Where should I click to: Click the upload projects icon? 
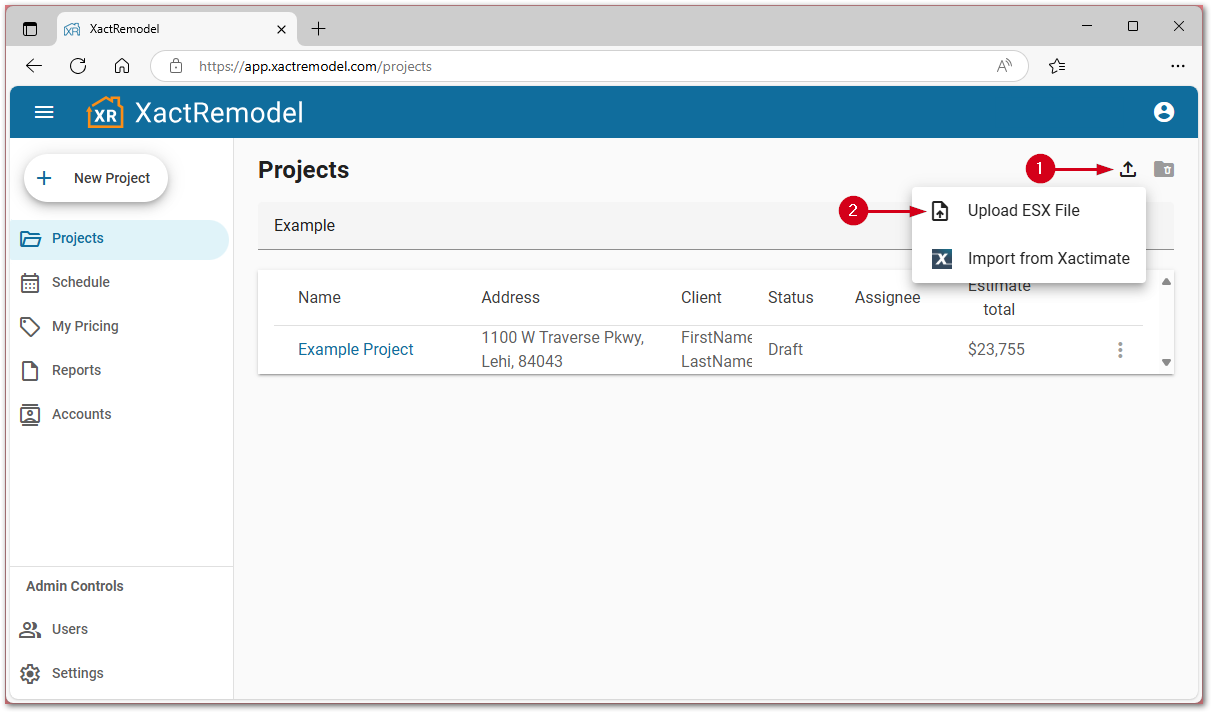(x=1128, y=169)
